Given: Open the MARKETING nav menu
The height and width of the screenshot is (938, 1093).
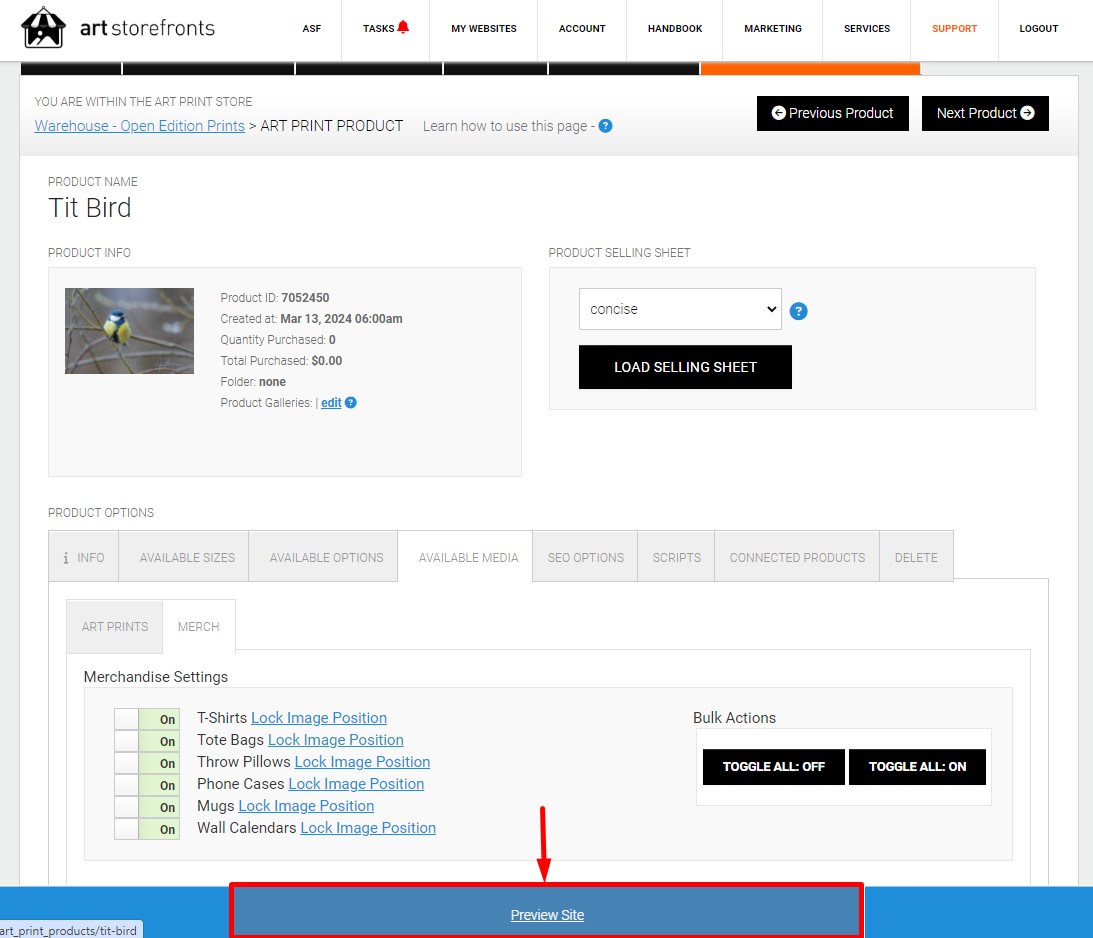Looking at the screenshot, I should coord(772,29).
